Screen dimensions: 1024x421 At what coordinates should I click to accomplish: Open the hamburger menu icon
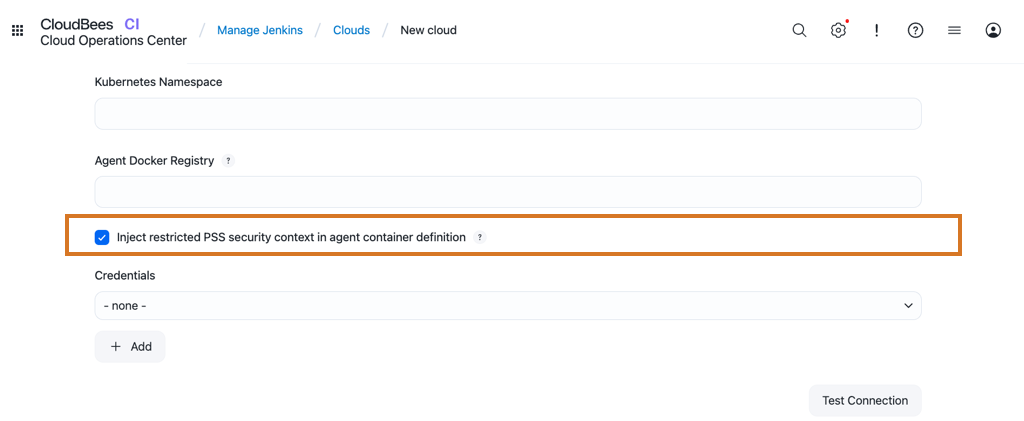pos(954,31)
